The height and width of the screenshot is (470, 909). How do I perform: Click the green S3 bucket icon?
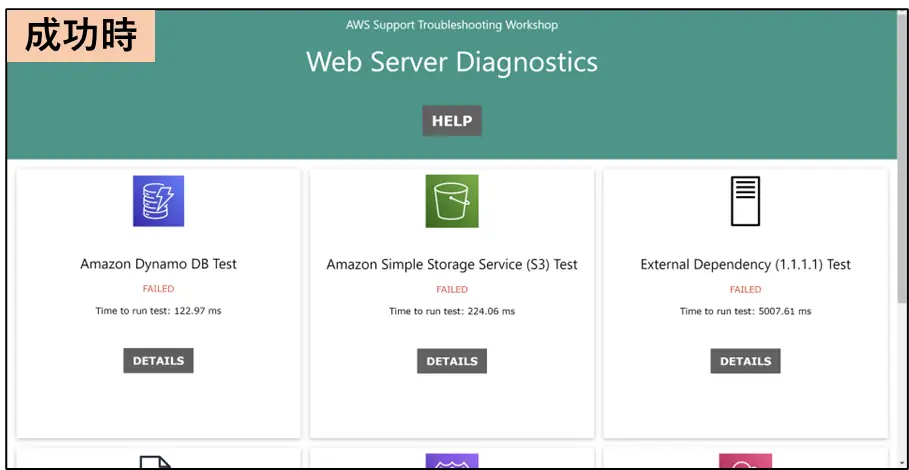452,201
